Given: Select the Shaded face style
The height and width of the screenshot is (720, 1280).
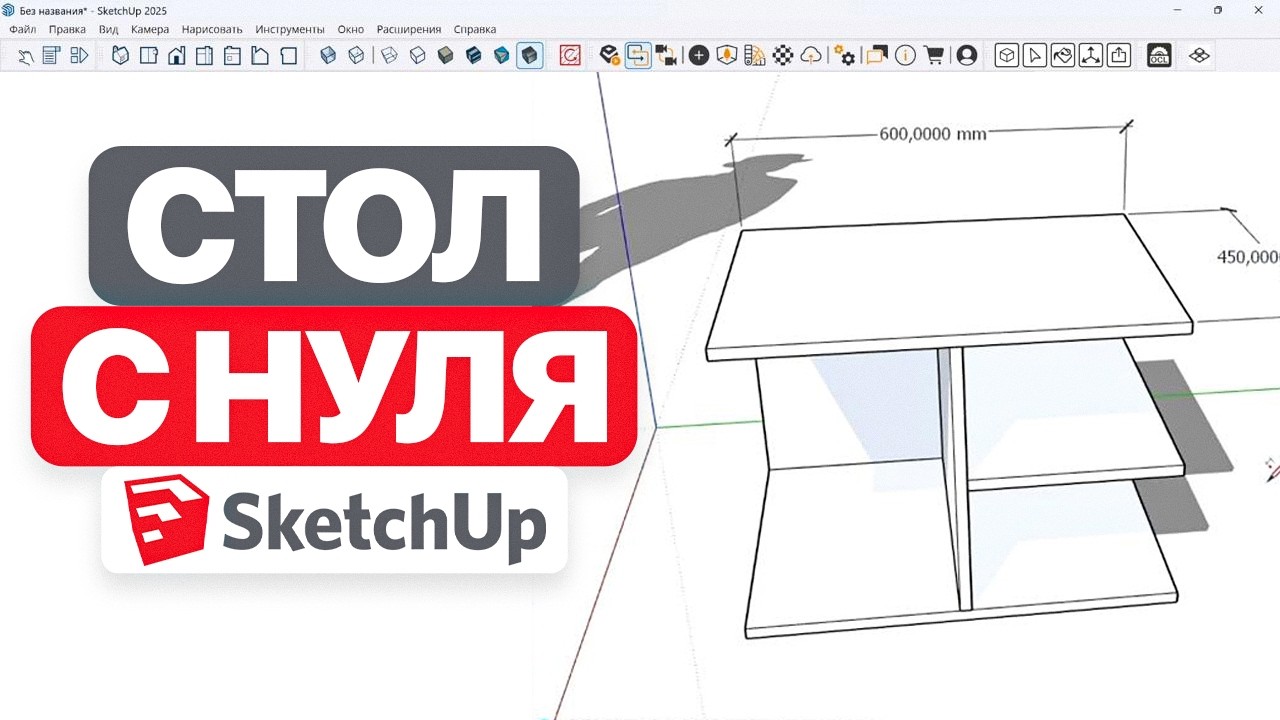Looking at the screenshot, I should (446, 56).
